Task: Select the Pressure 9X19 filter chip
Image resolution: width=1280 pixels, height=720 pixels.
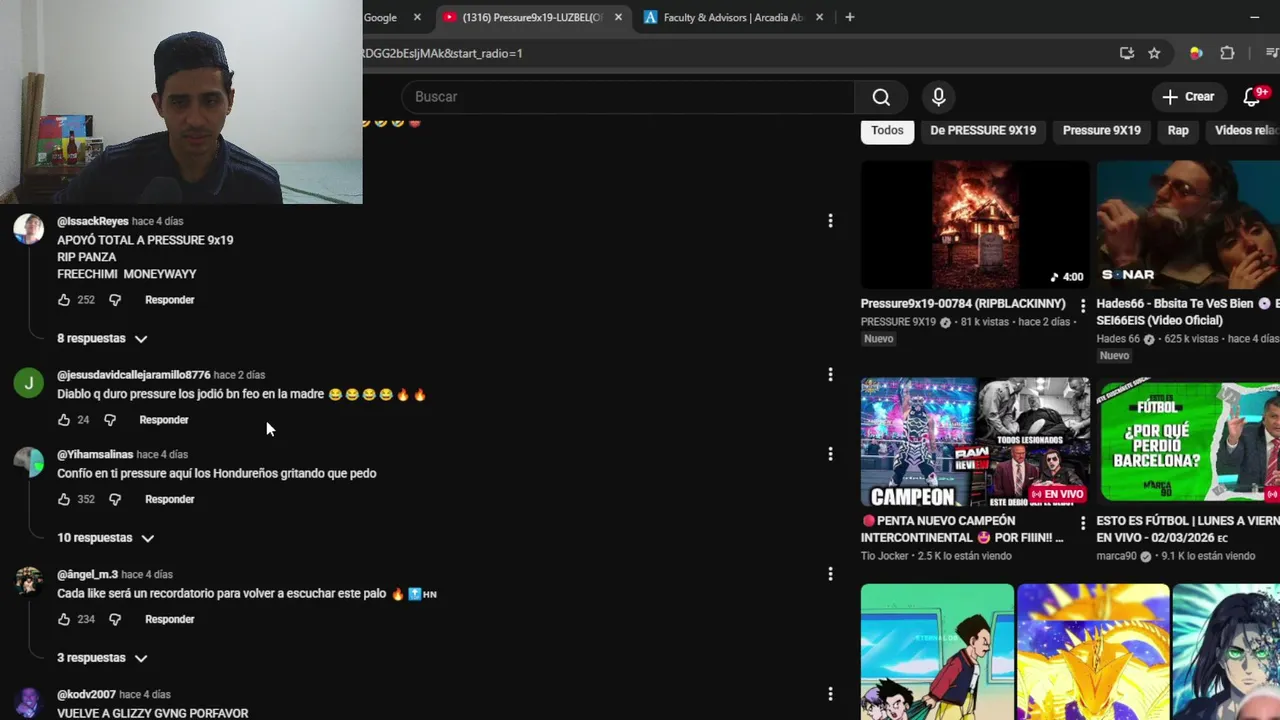Action: click(x=1101, y=130)
